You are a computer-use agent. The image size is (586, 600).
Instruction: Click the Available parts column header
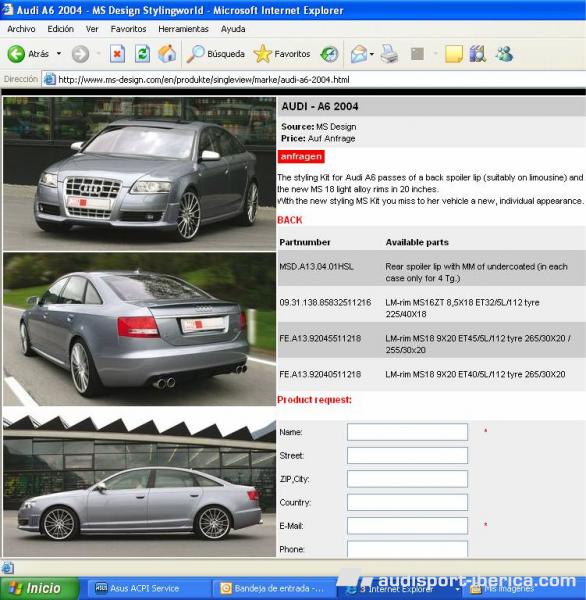(417, 242)
